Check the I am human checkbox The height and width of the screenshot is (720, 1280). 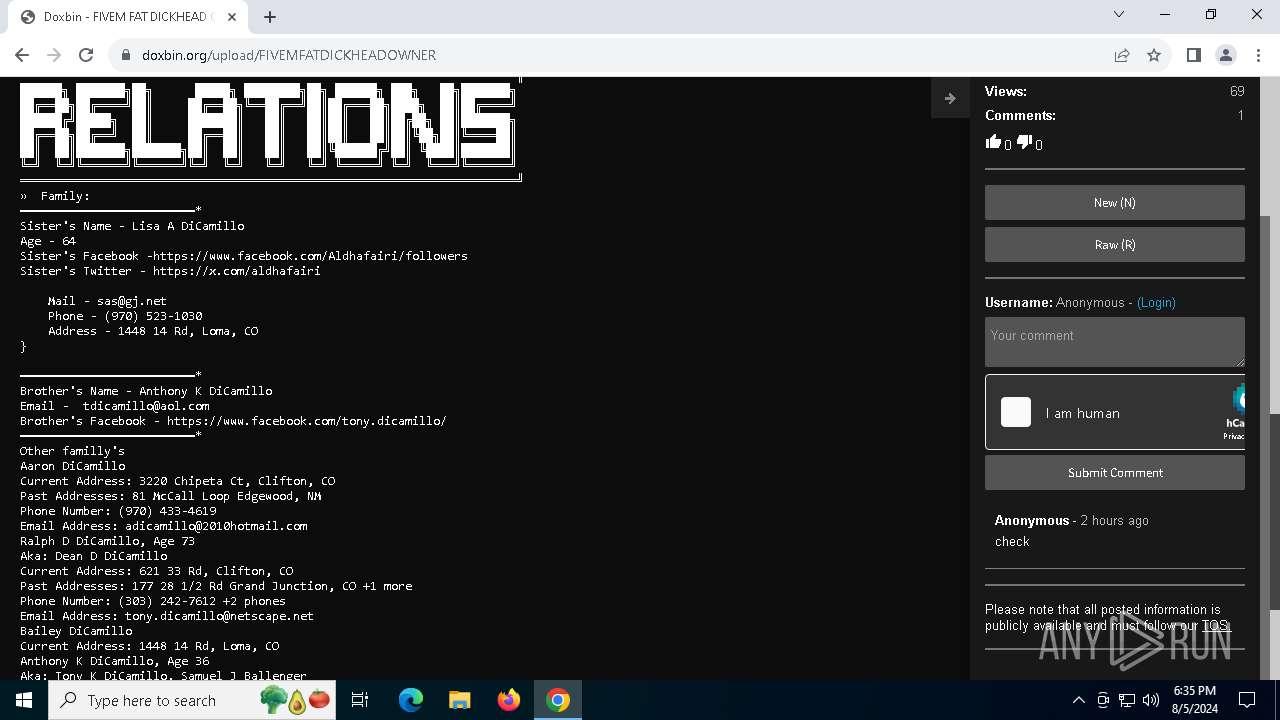pyautogui.click(x=1016, y=412)
